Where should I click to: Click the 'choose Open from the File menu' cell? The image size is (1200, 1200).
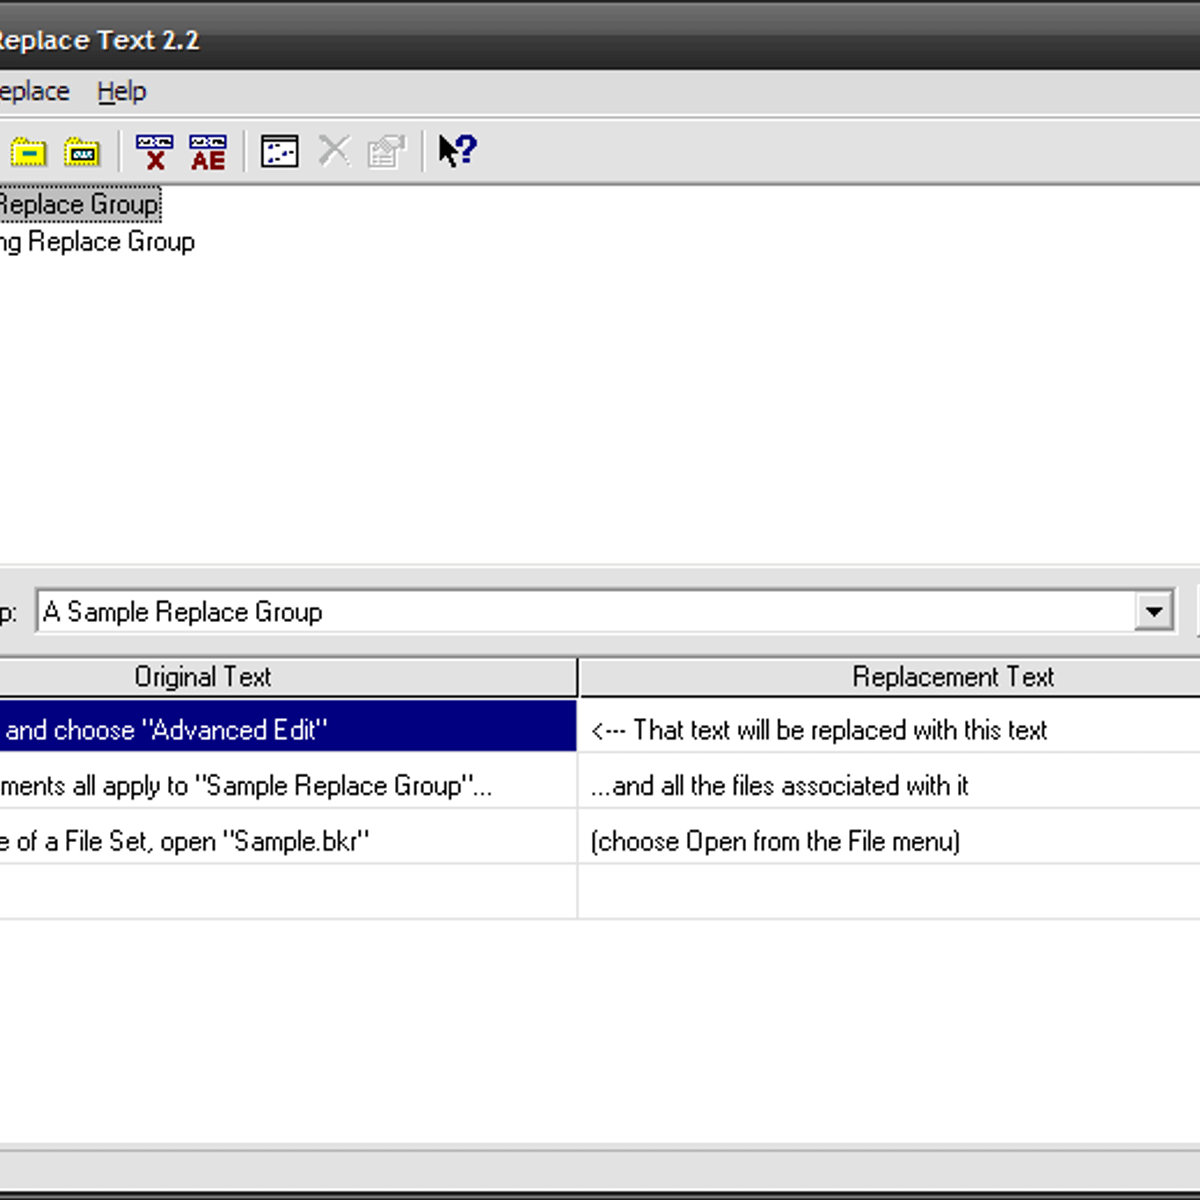775,841
